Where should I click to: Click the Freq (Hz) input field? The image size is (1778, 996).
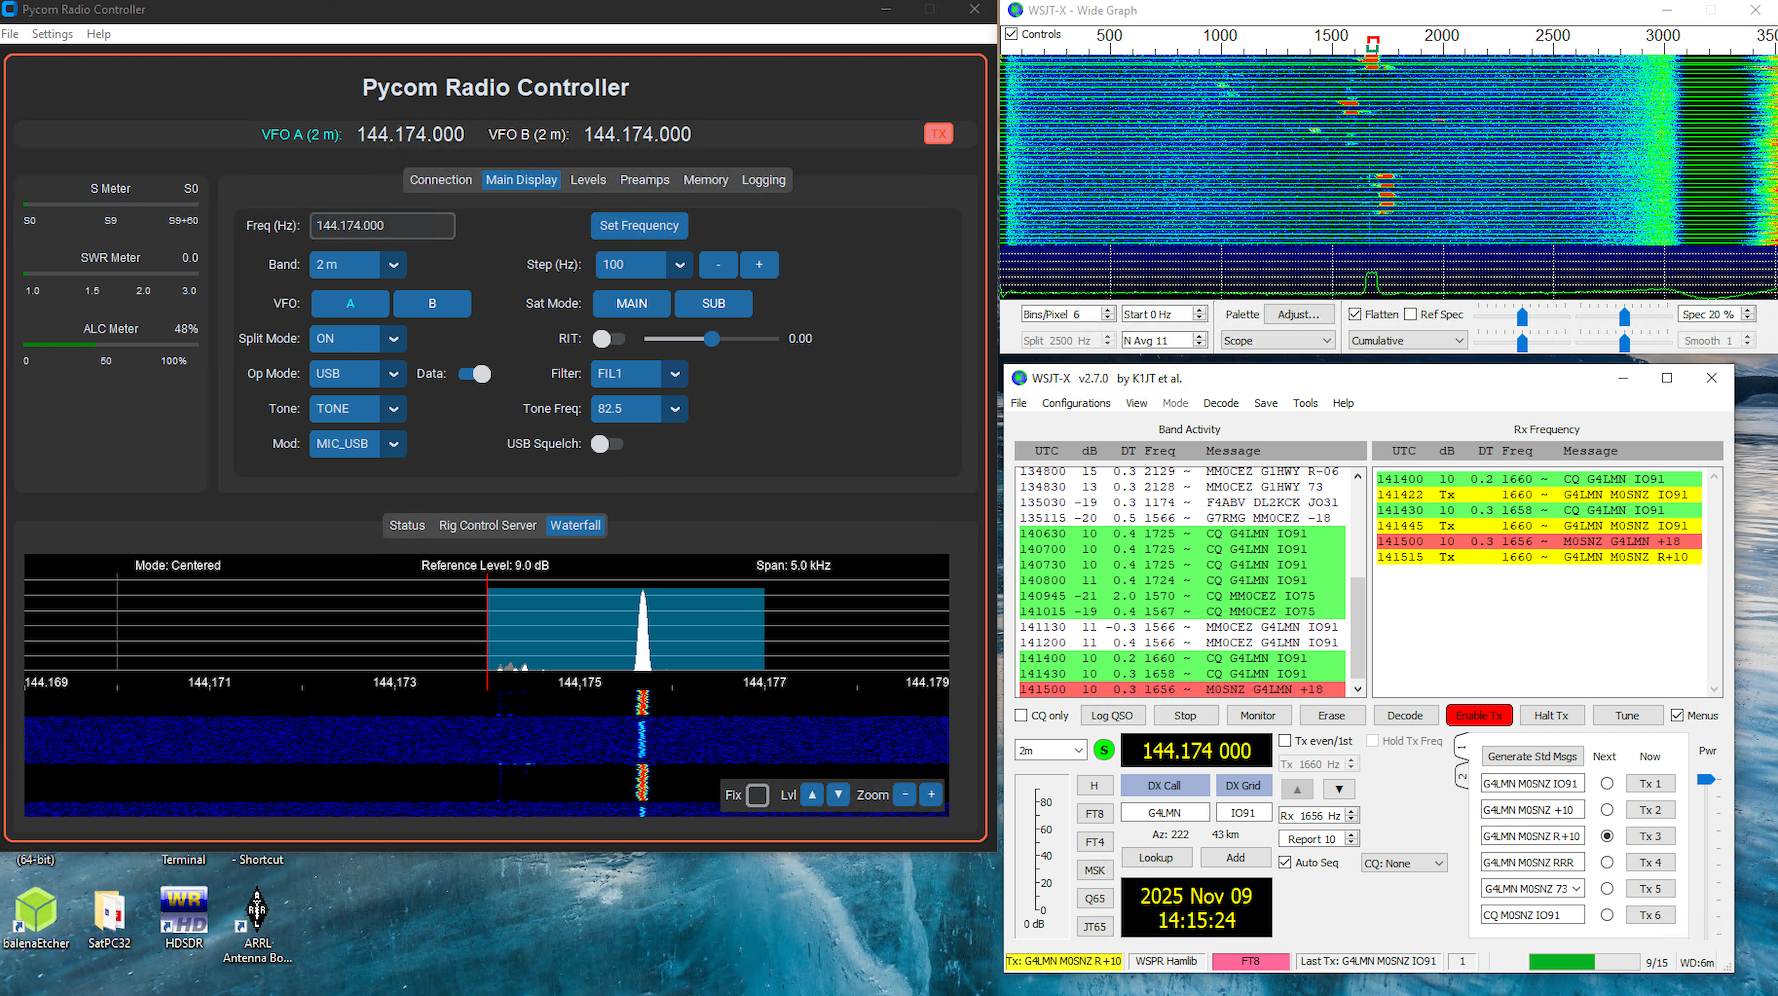tap(381, 225)
